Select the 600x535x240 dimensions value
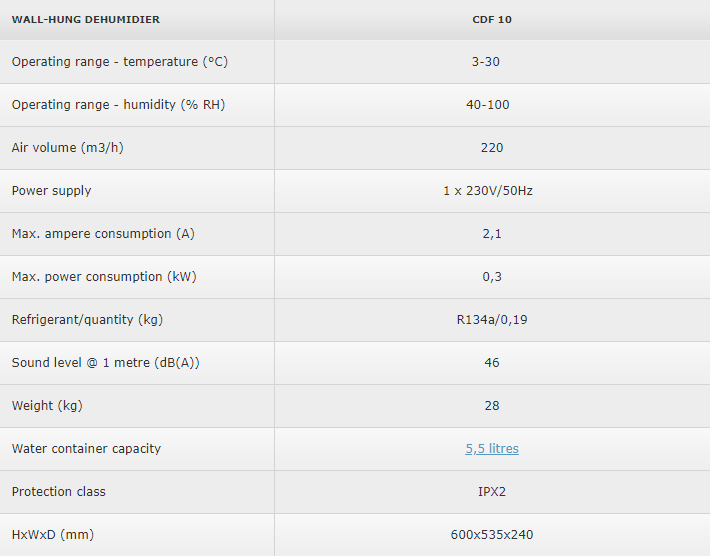Viewport: 713px width, 559px height. [491, 535]
